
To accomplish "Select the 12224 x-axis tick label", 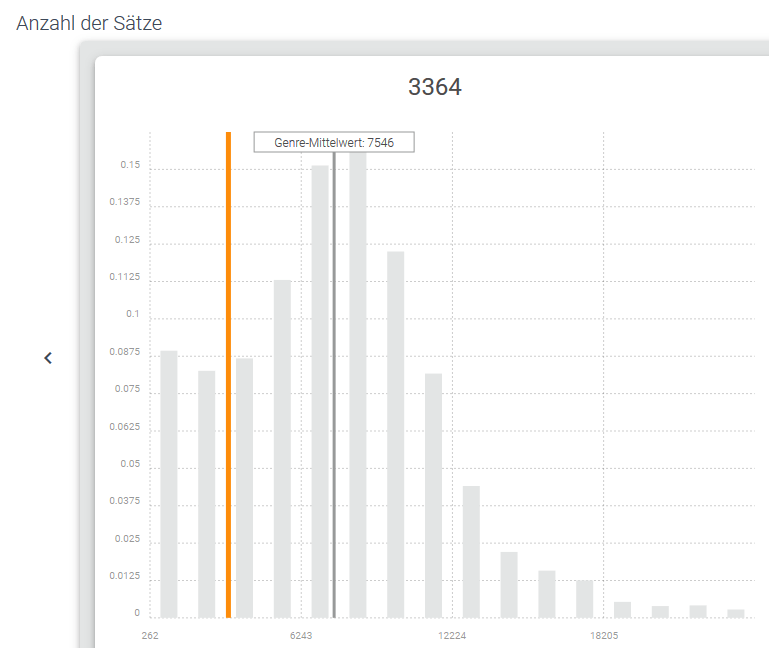I will [452, 636].
